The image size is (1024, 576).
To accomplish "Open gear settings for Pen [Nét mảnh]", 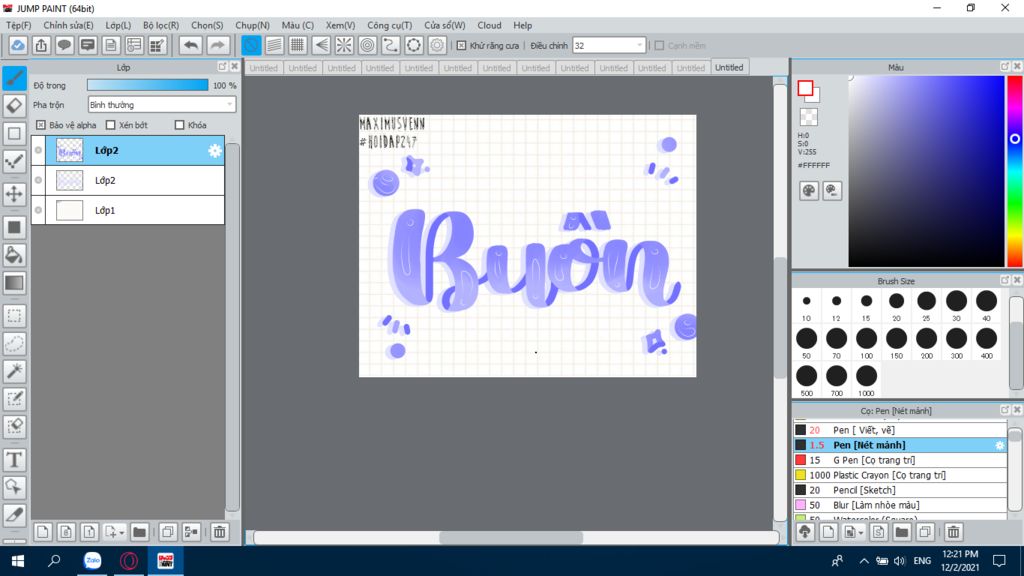I will coord(1000,445).
